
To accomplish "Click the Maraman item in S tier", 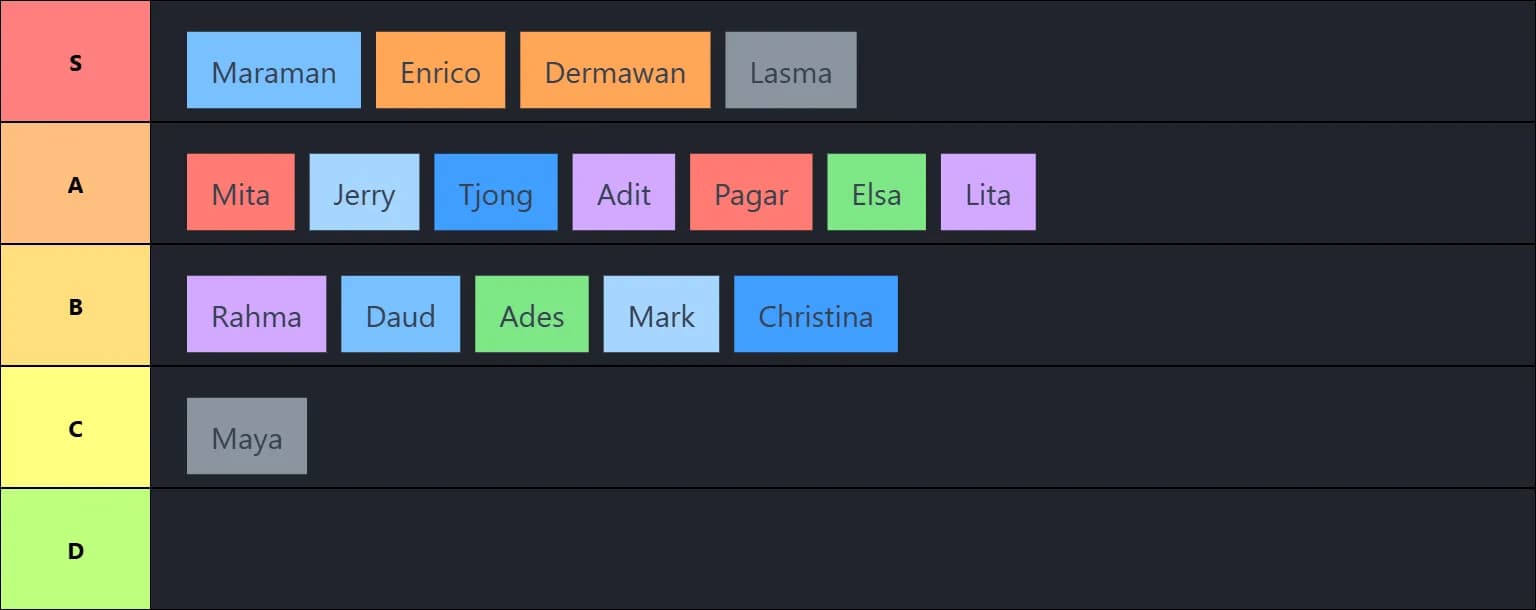I will click(273, 70).
